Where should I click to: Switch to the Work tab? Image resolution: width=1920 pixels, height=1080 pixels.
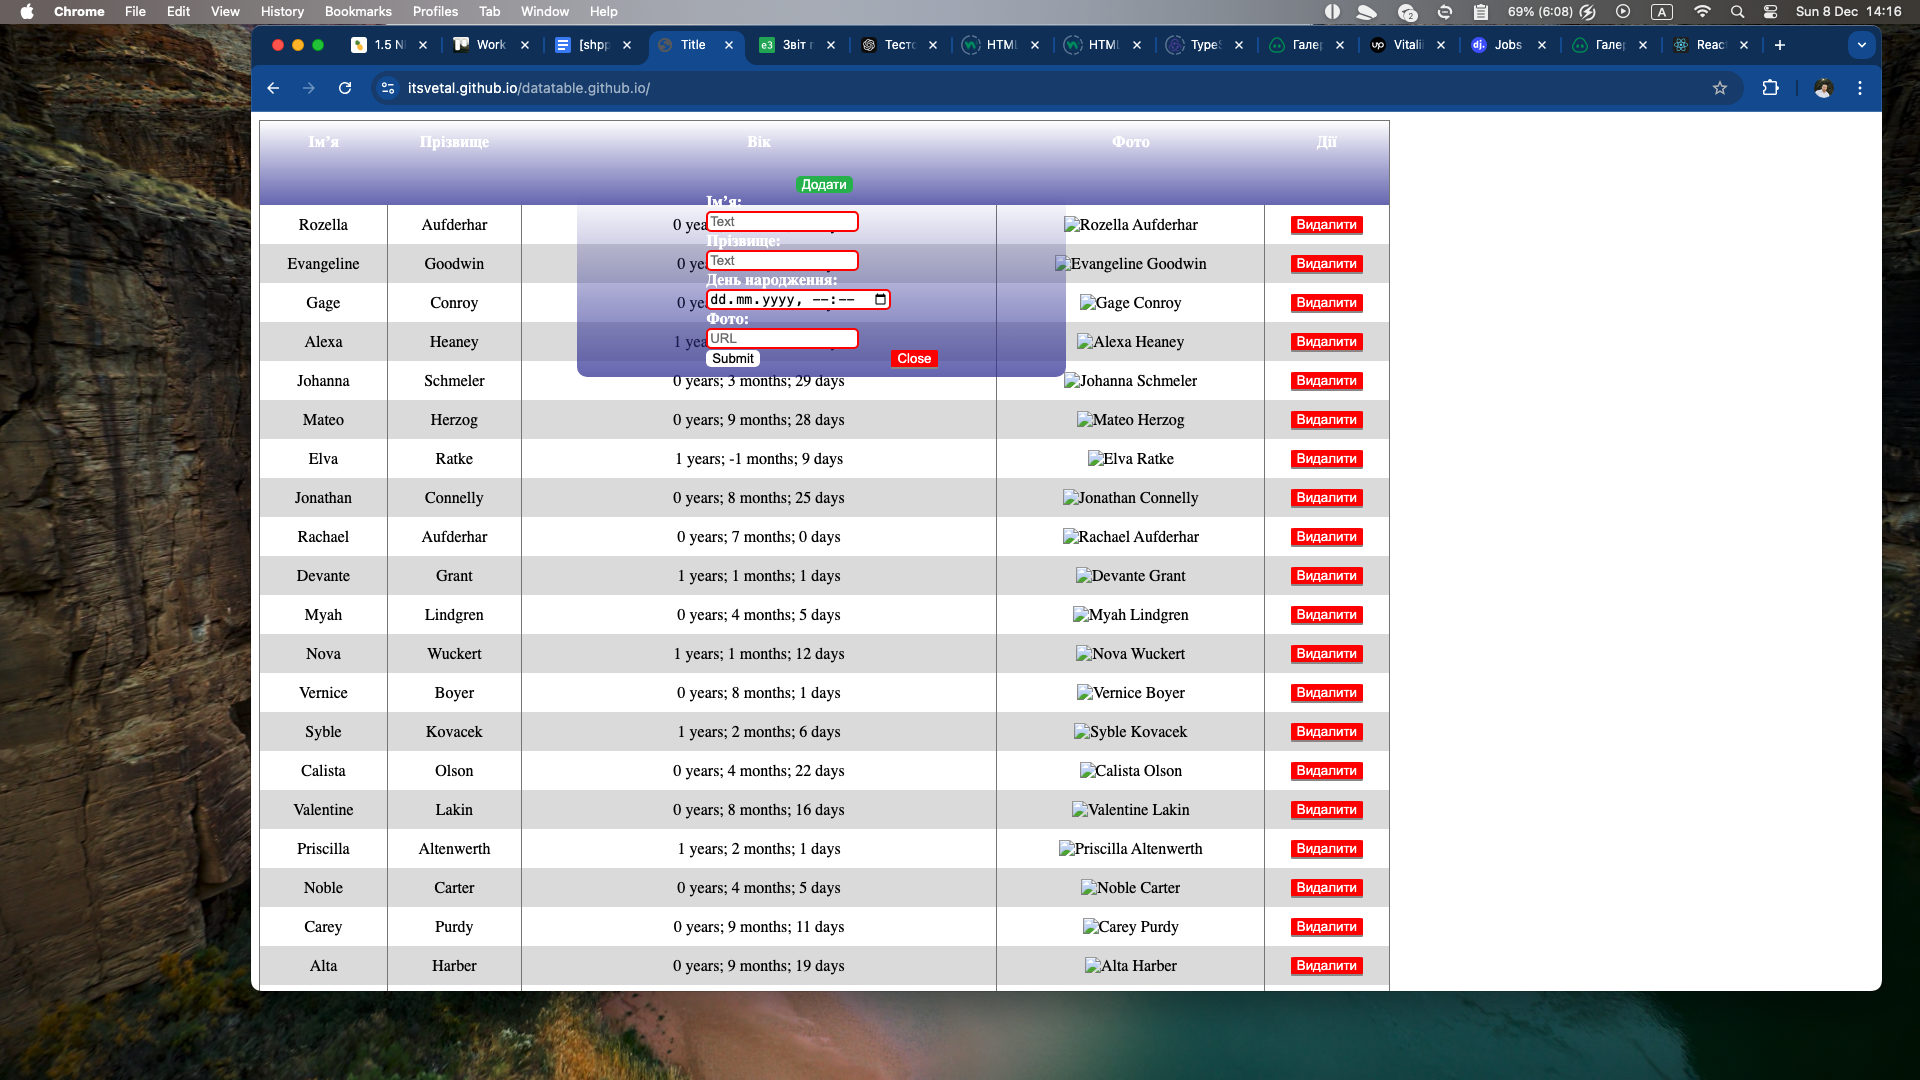pyautogui.click(x=491, y=45)
